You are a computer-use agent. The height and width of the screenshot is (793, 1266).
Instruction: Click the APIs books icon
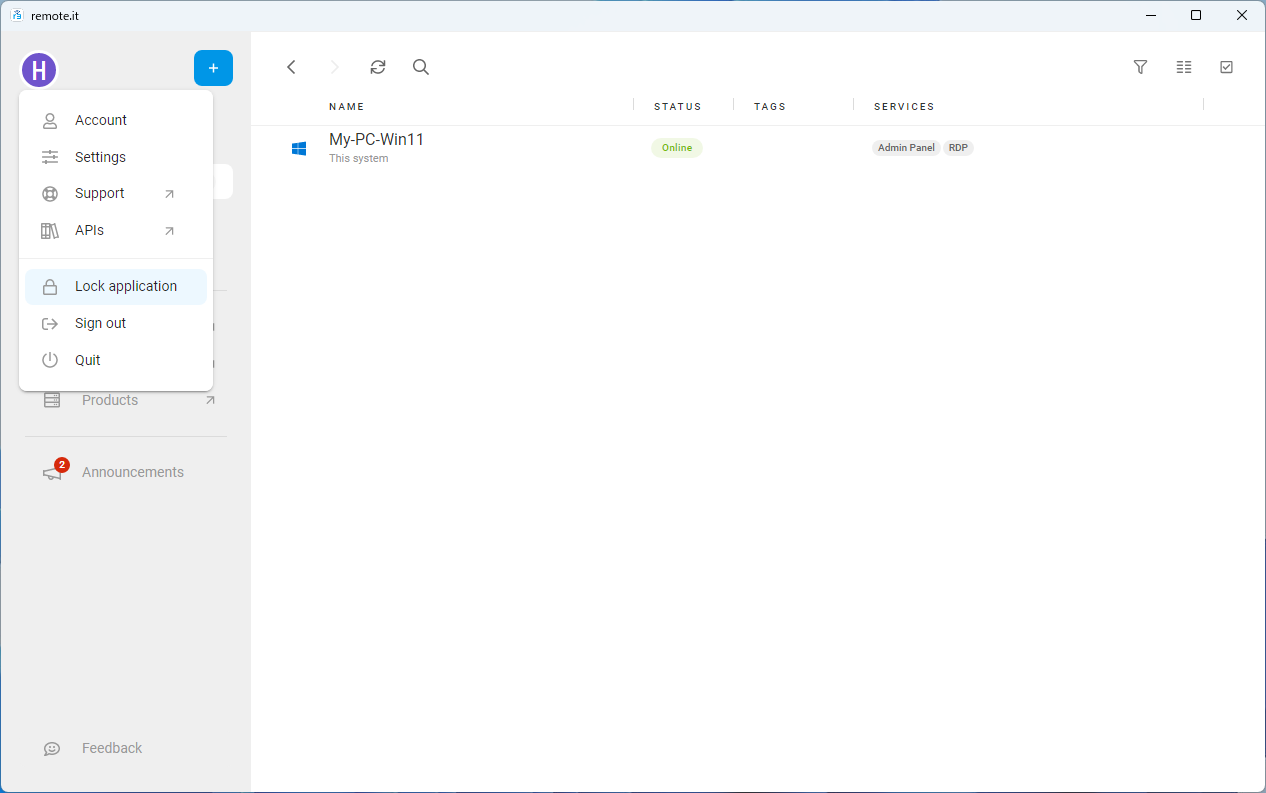click(50, 231)
